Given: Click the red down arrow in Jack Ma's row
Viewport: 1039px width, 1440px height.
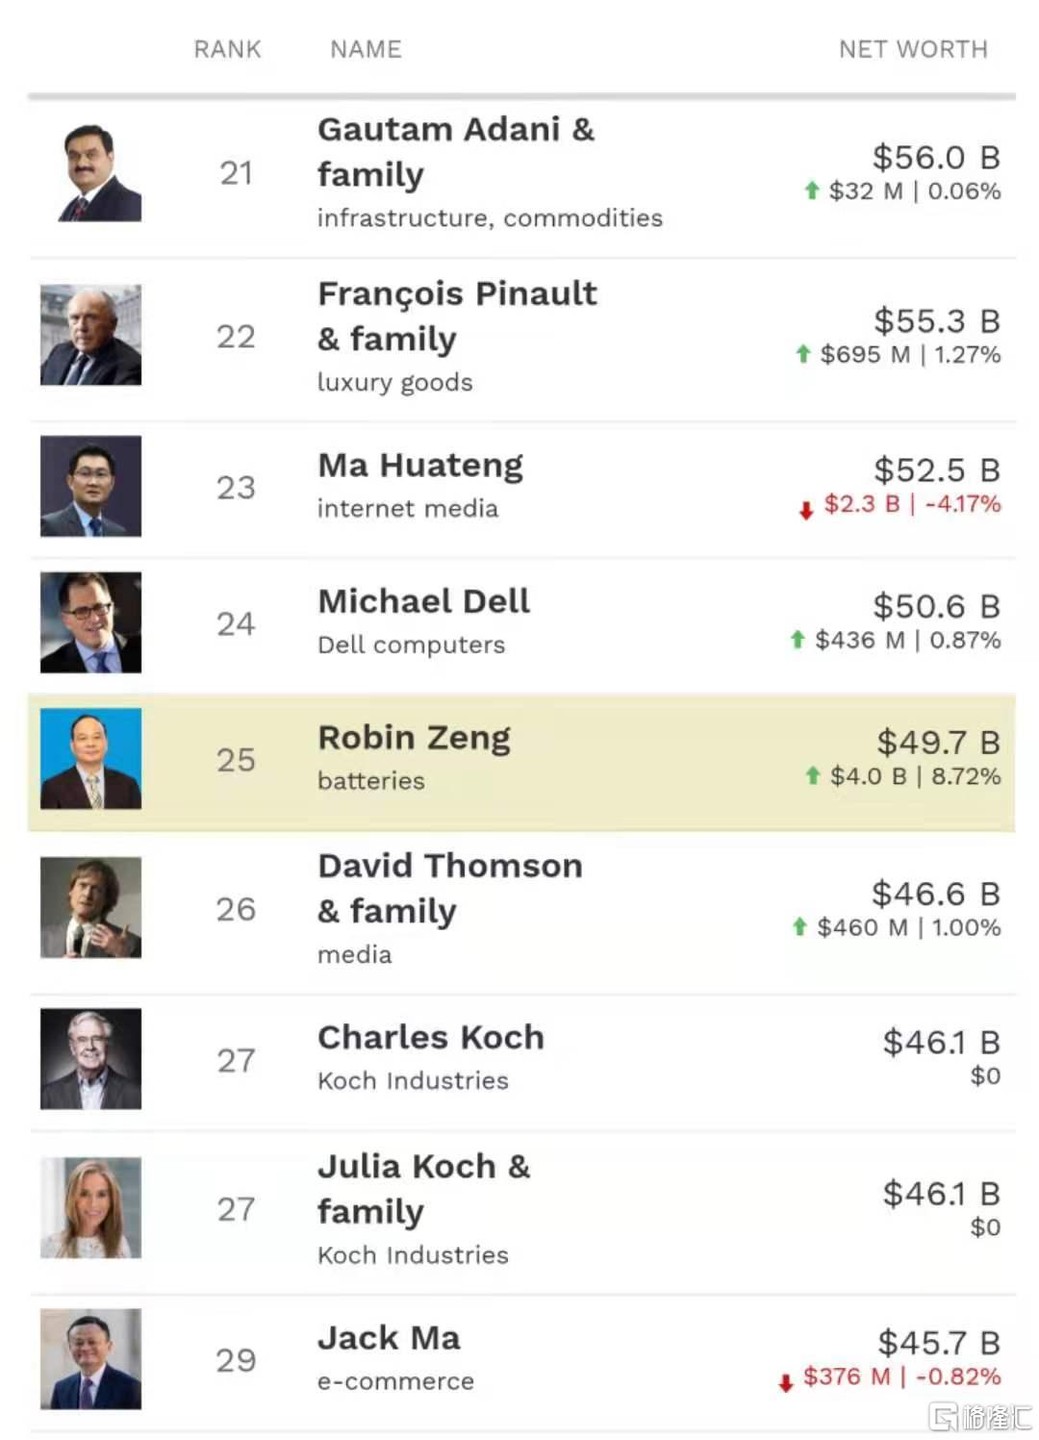Looking at the screenshot, I should (x=786, y=1383).
